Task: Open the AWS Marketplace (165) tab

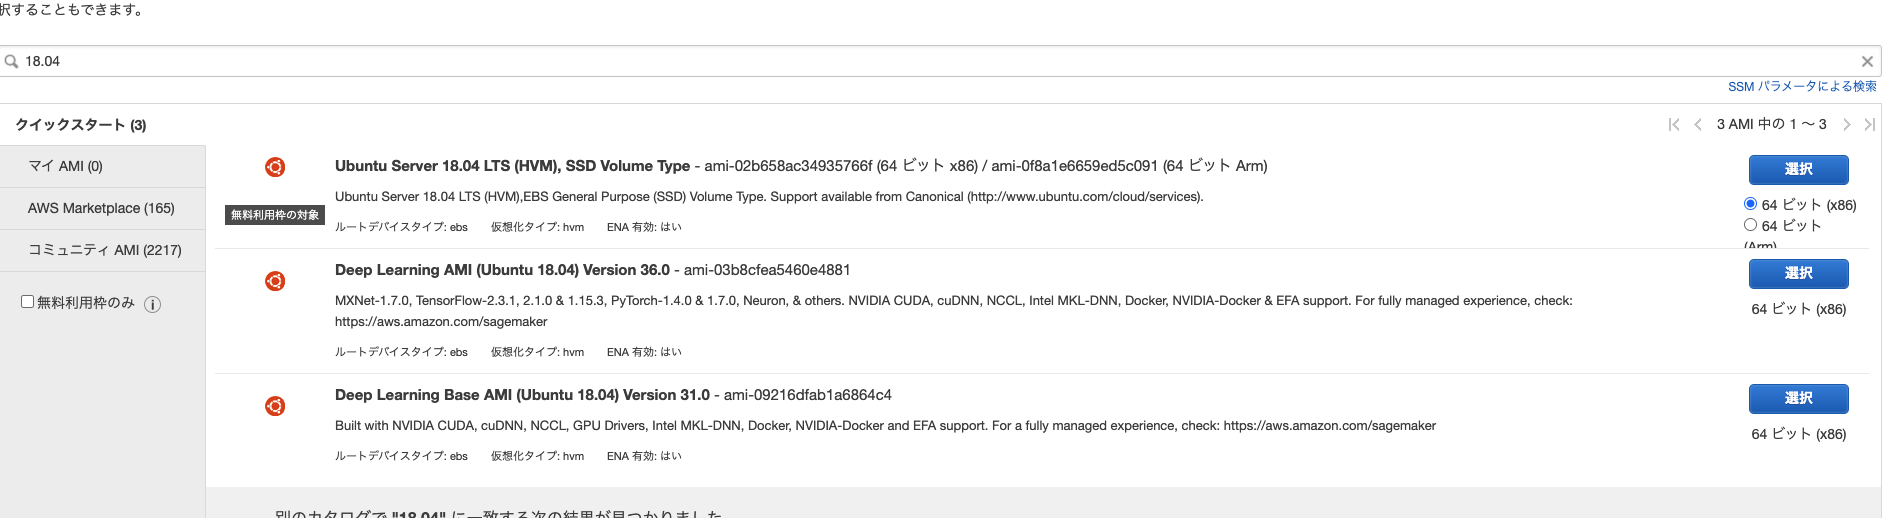Action: click(x=102, y=208)
